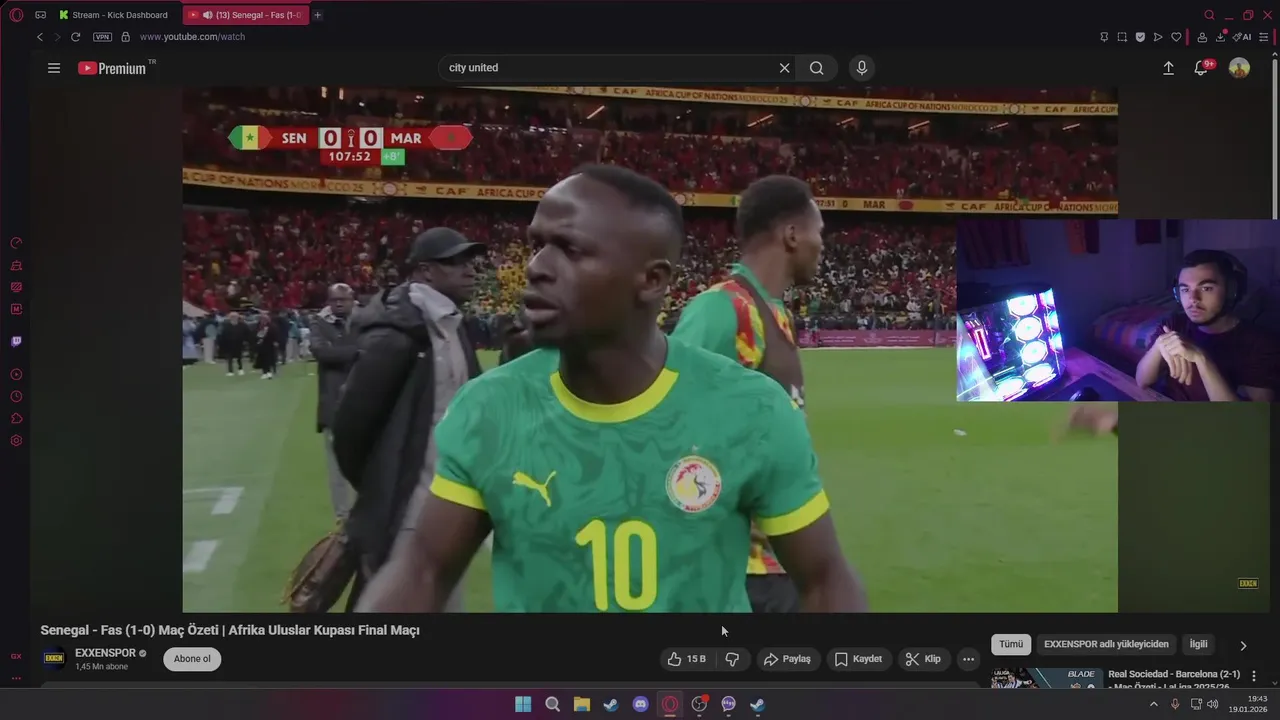Open more actions three-dot menu

click(968, 659)
